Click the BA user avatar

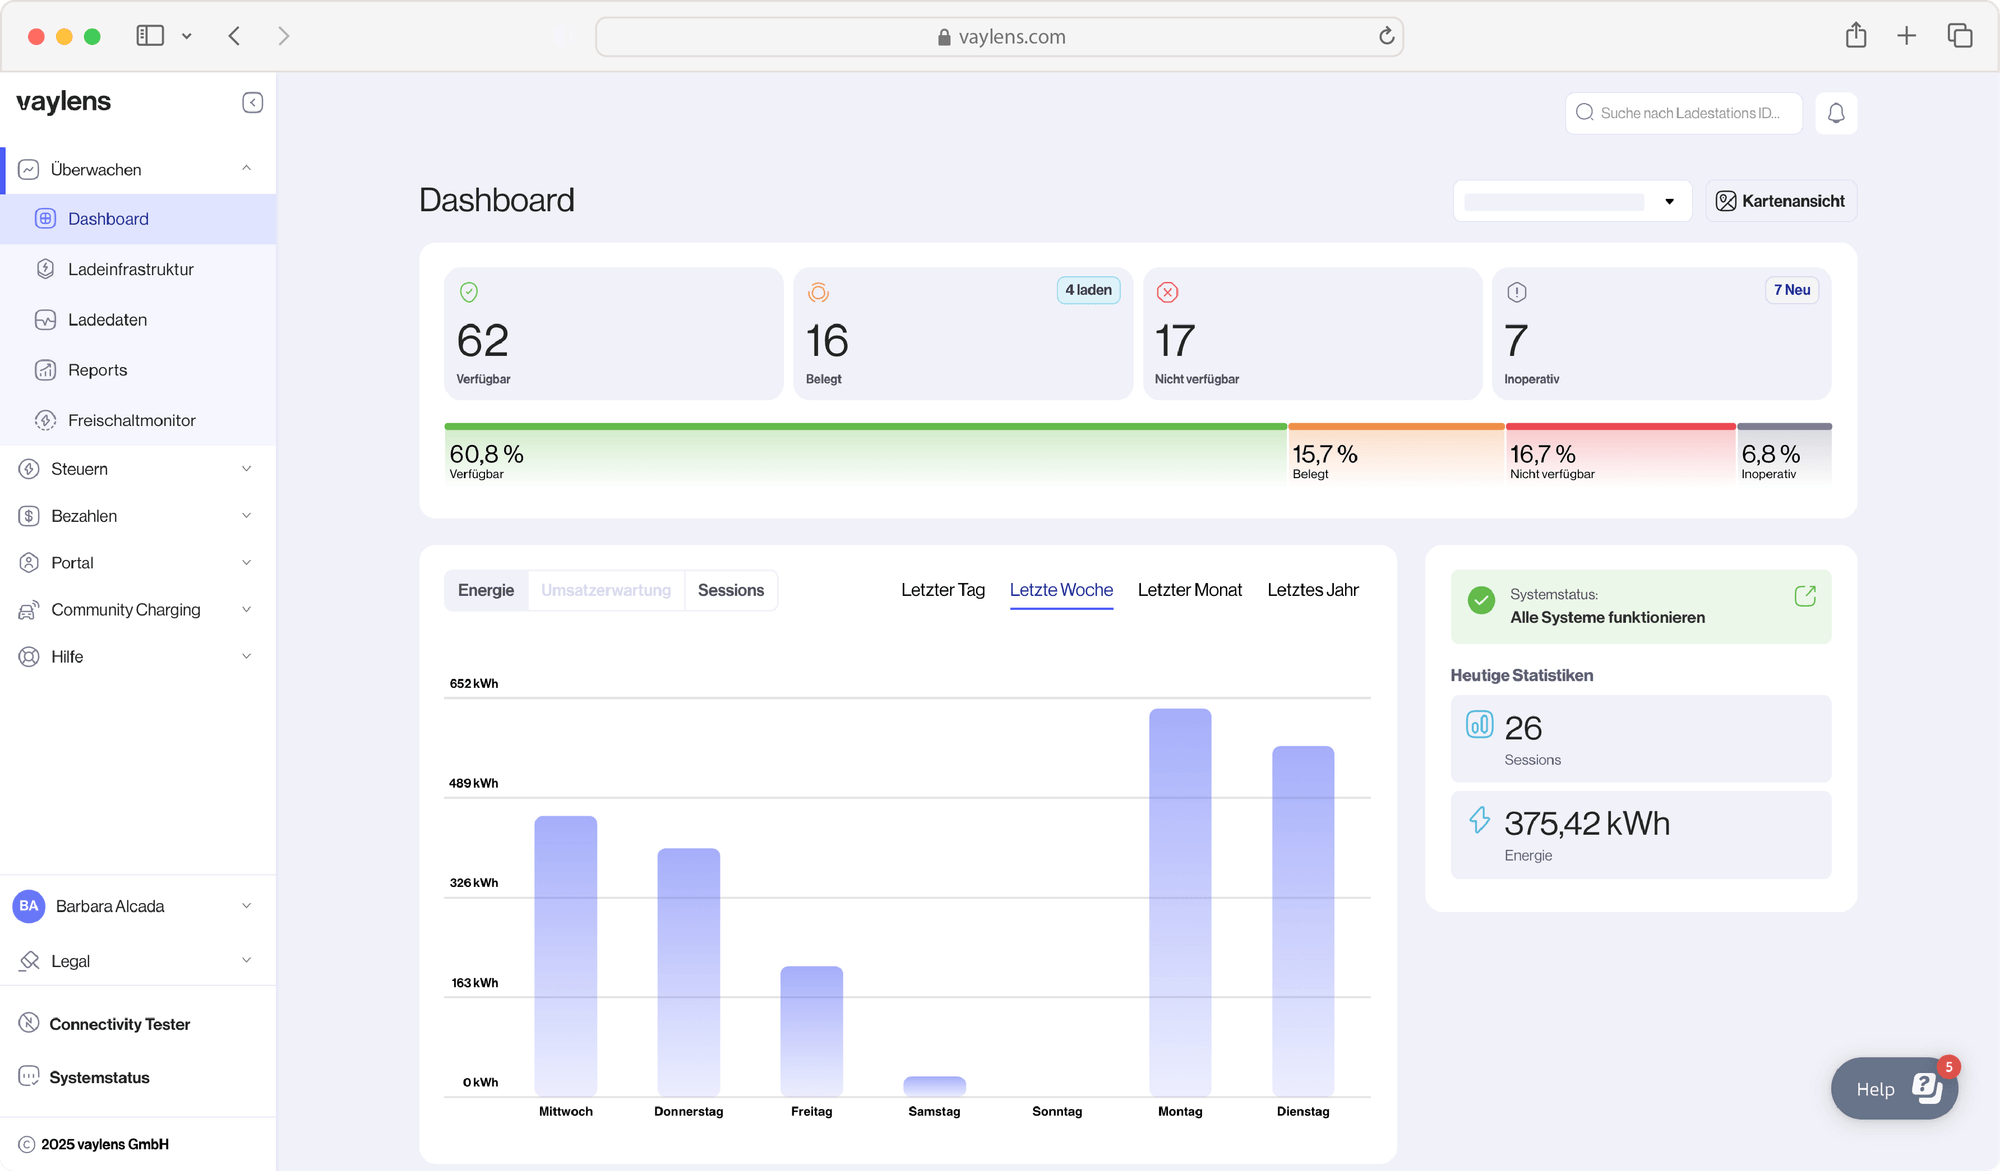coord(29,906)
